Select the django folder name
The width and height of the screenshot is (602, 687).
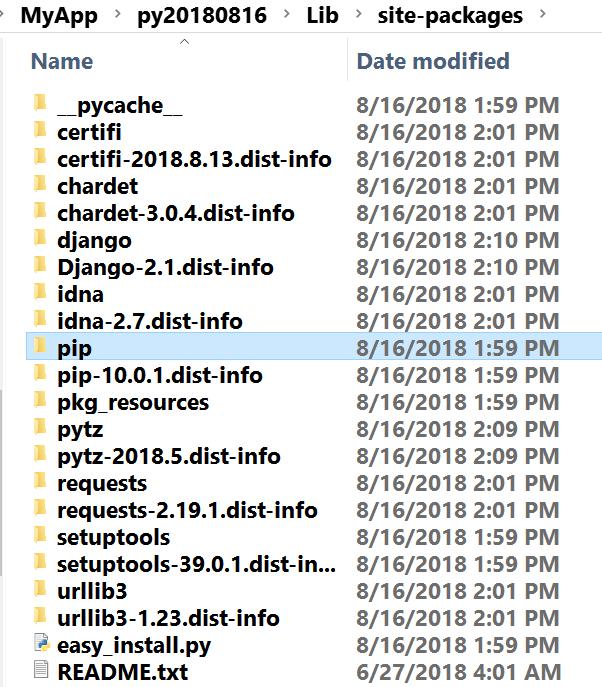(95, 241)
